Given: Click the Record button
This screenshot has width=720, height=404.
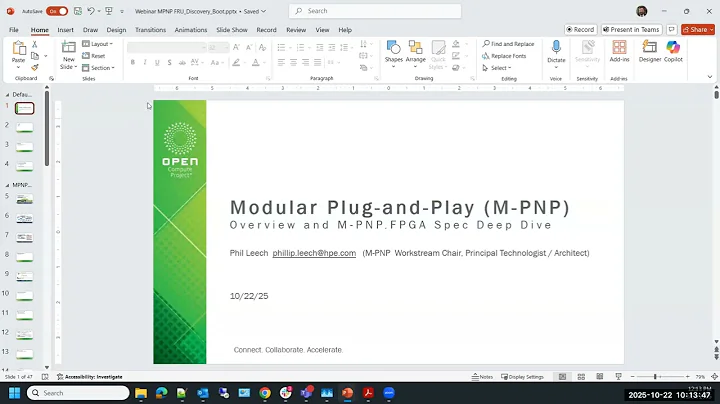Looking at the screenshot, I should coord(580,29).
